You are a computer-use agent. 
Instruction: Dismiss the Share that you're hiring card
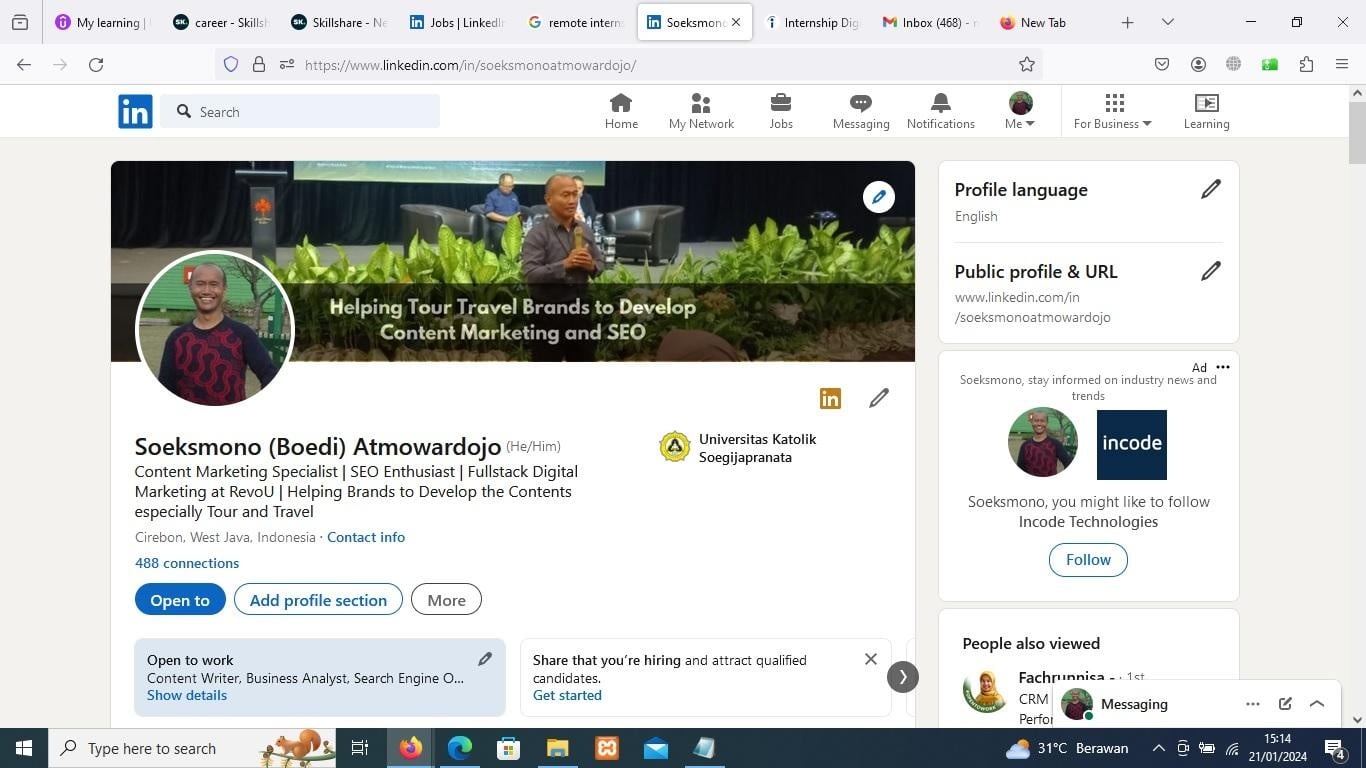pos(871,659)
